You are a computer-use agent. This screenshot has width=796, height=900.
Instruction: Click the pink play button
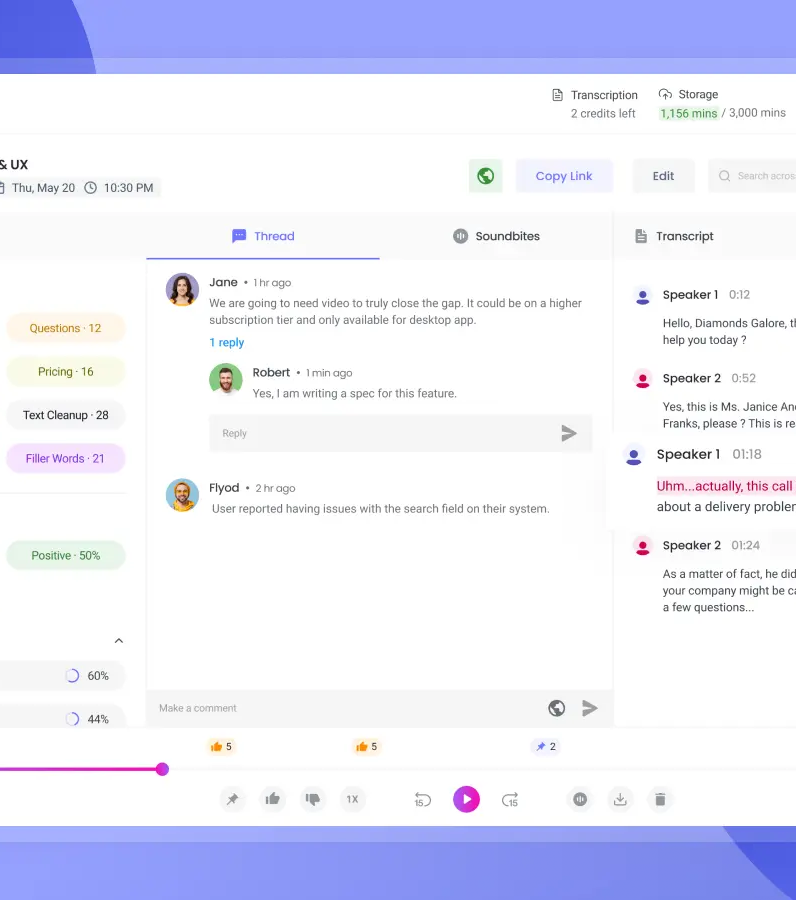[467, 799]
